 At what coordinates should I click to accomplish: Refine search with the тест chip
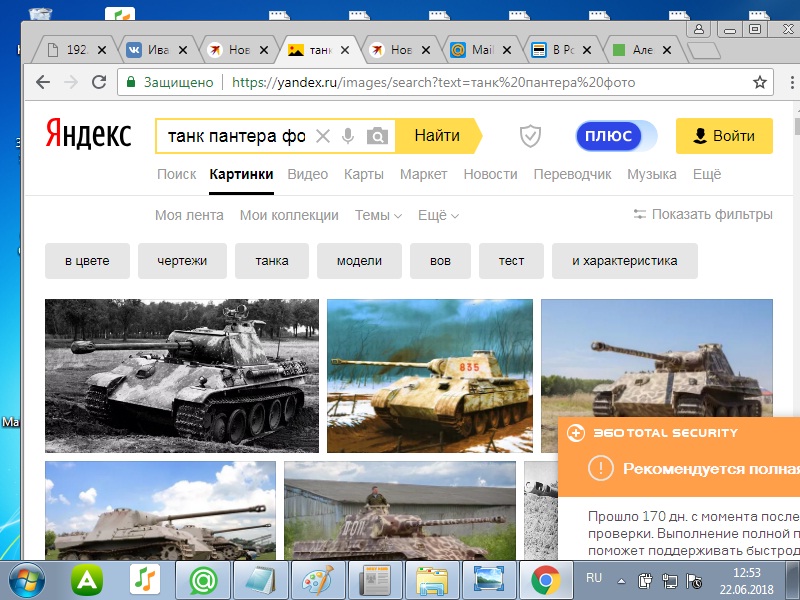(x=511, y=261)
